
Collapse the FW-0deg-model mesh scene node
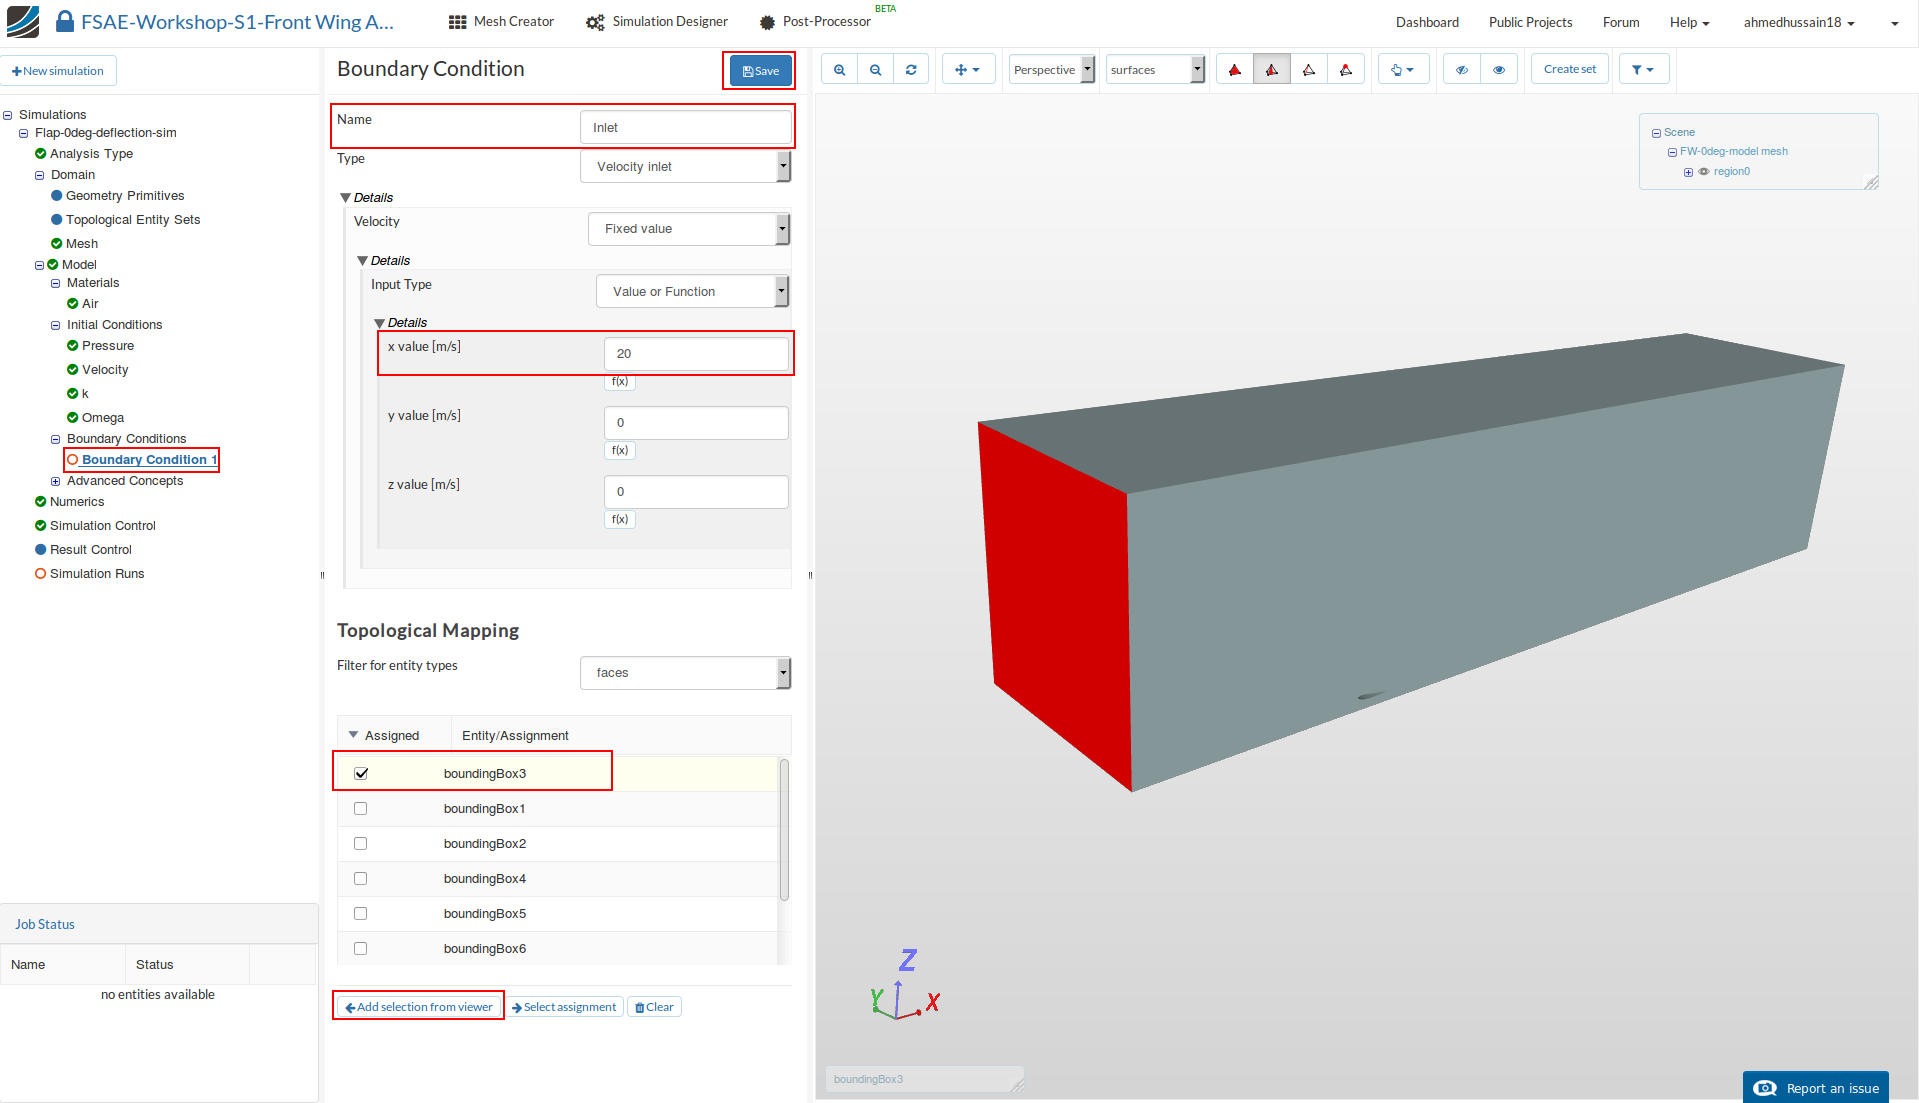1672,151
